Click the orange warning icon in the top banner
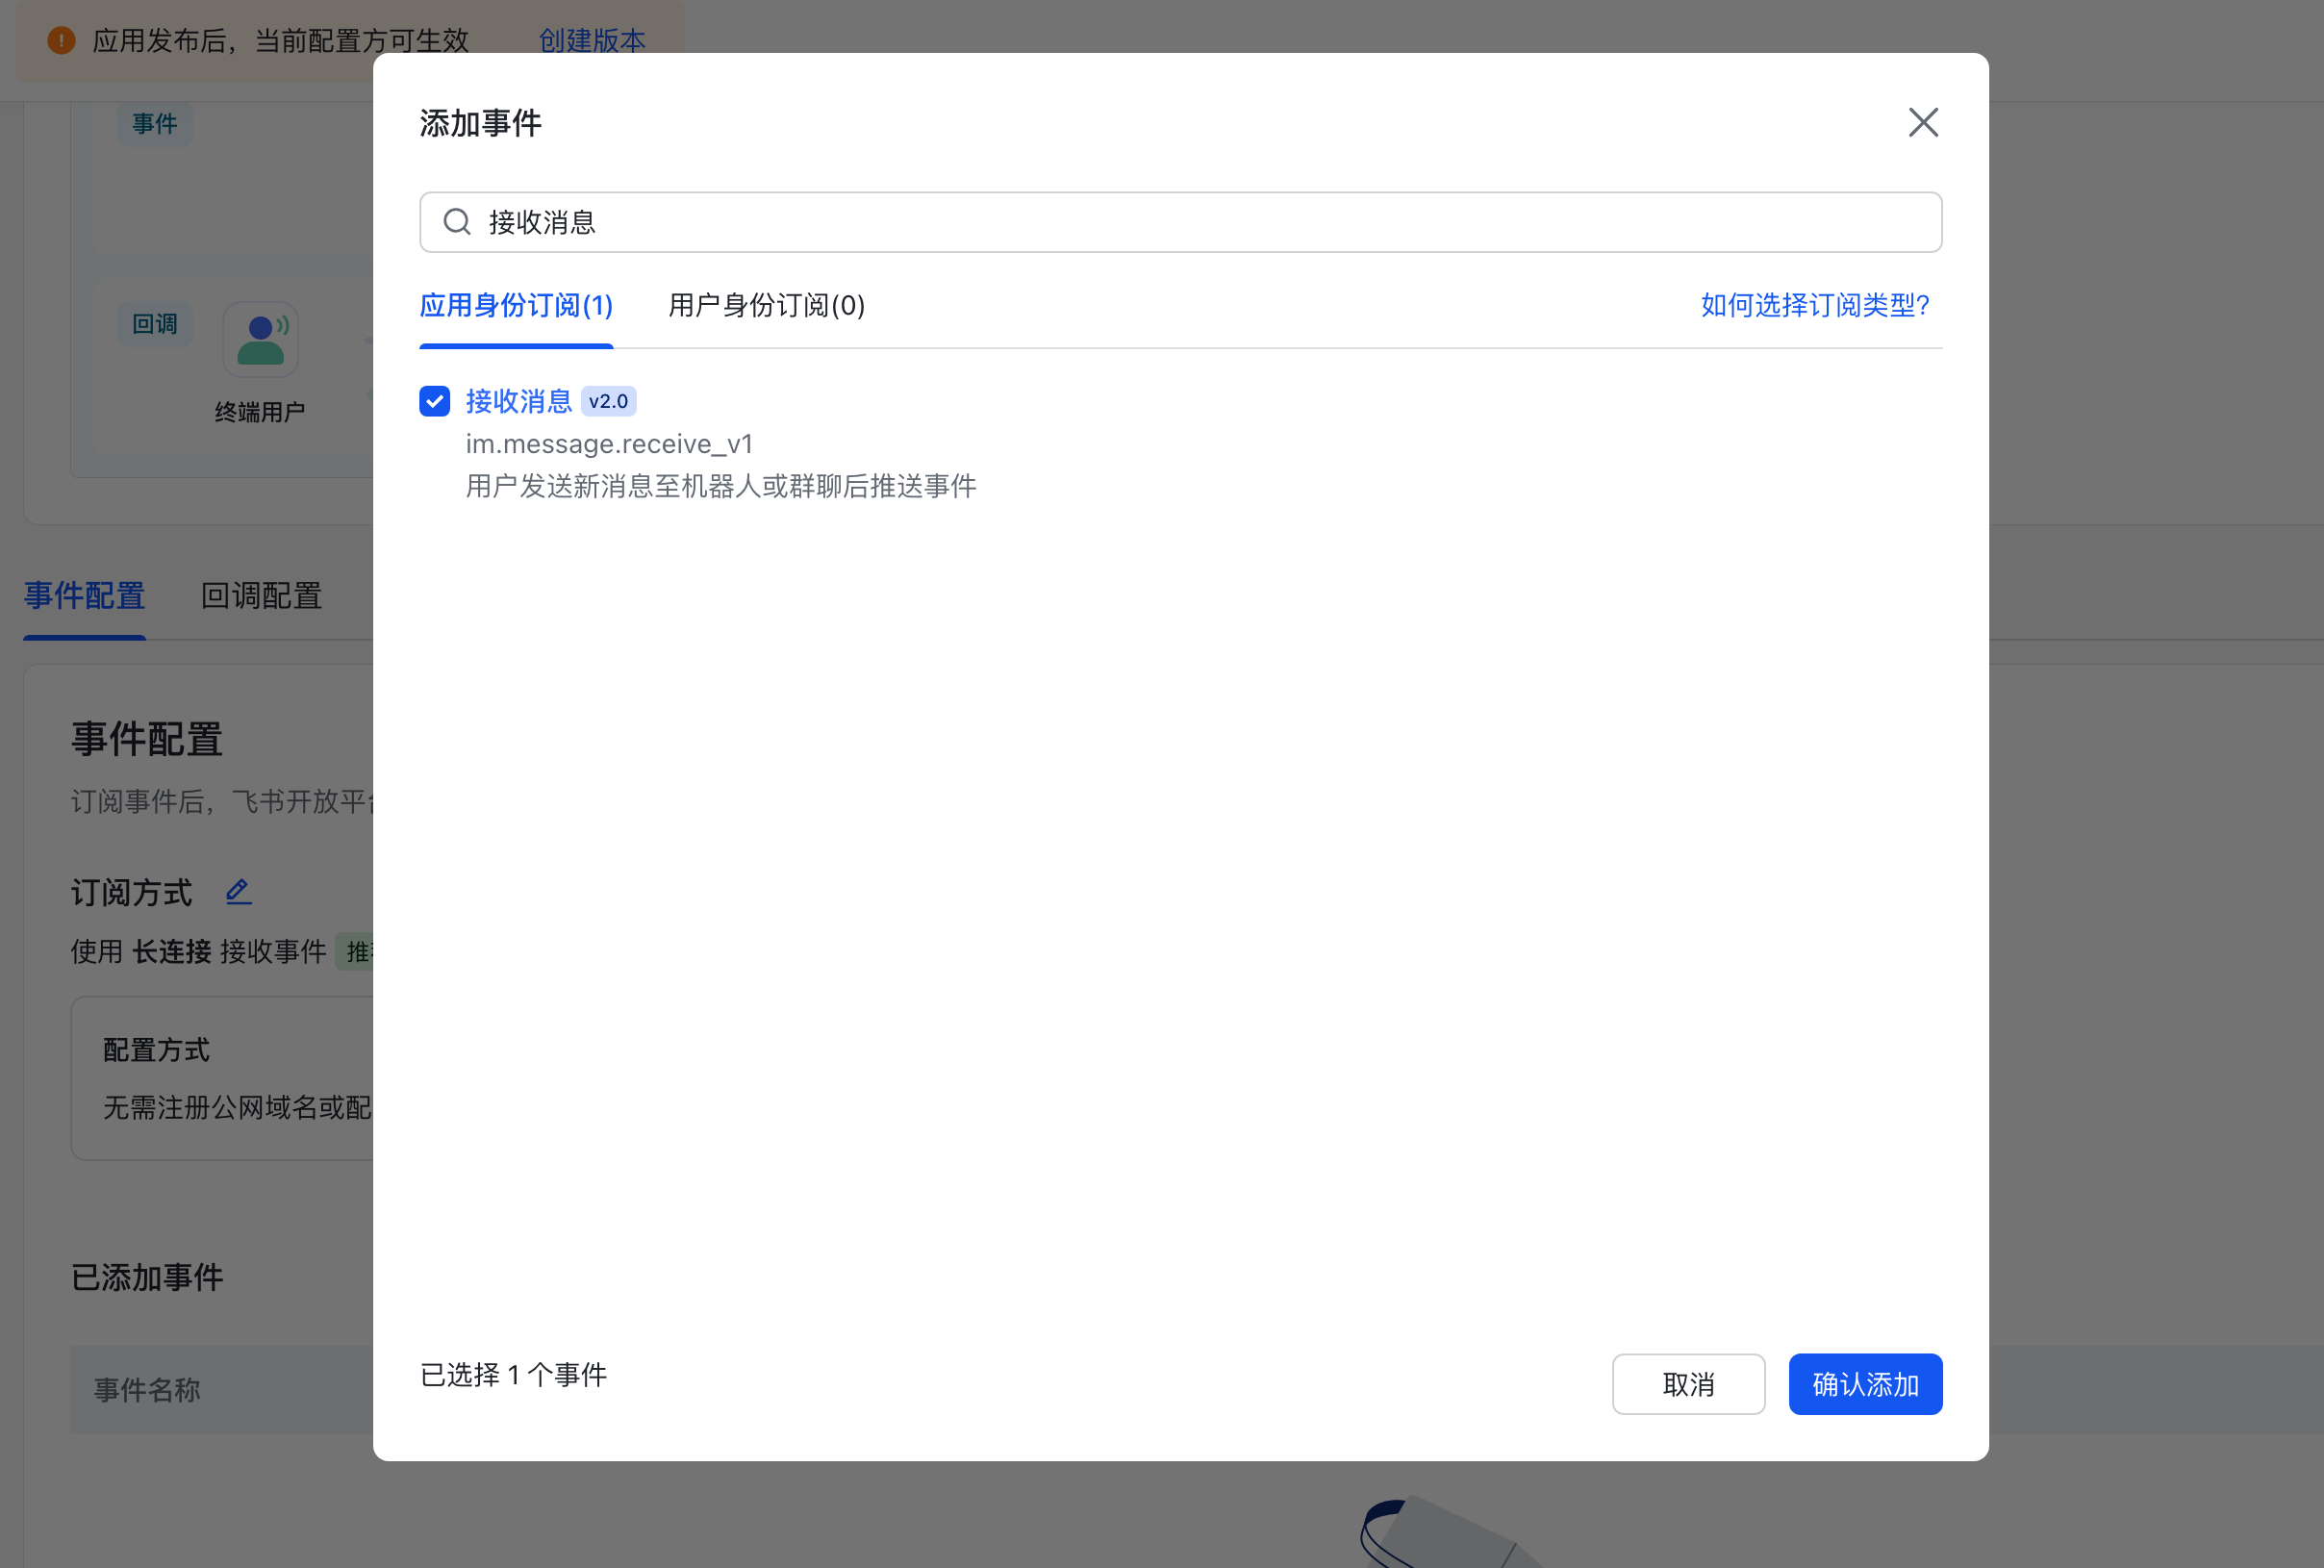Viewport: 2324px width, 1568px height. [x=62, y=40]
